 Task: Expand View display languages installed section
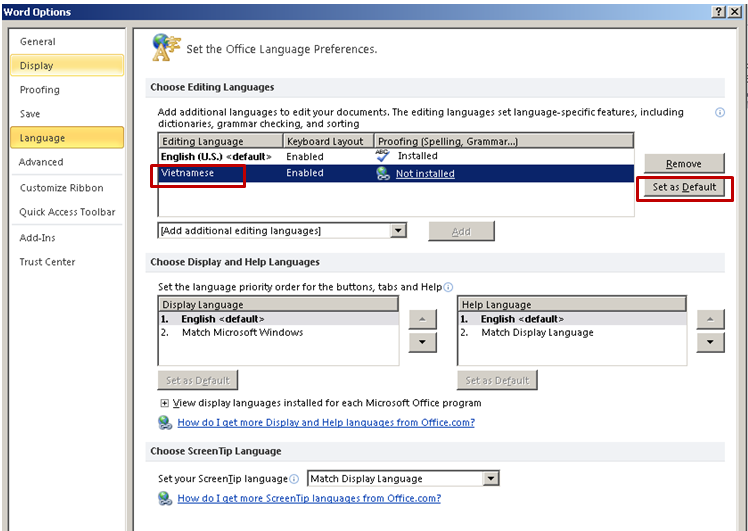pyautogui.click(x=165, y=403)
